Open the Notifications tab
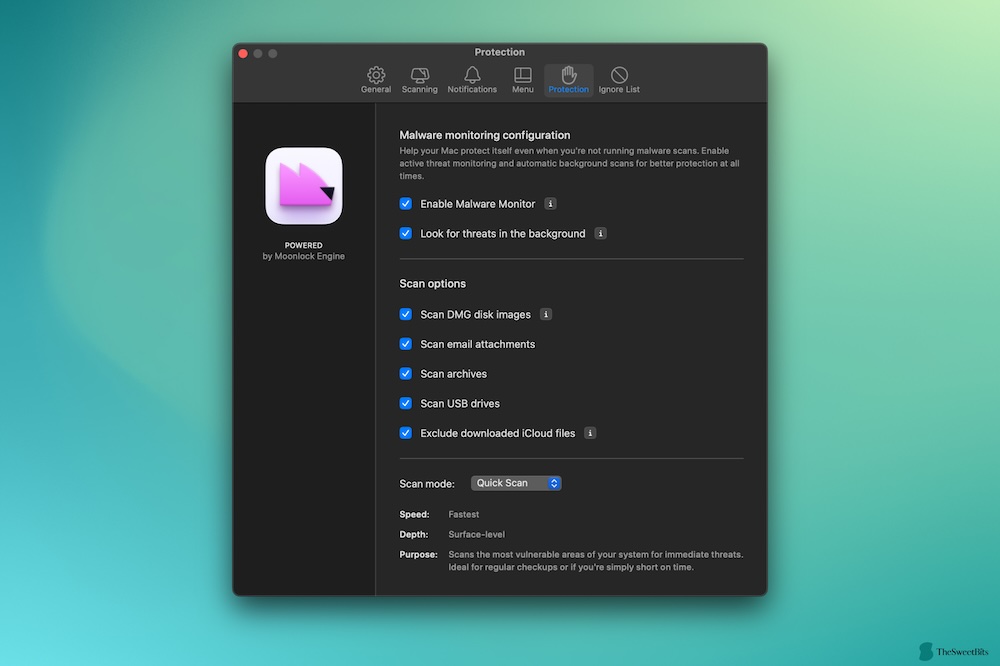The height and width of the screenshot is (666, 1000). [x=472, y=80]
